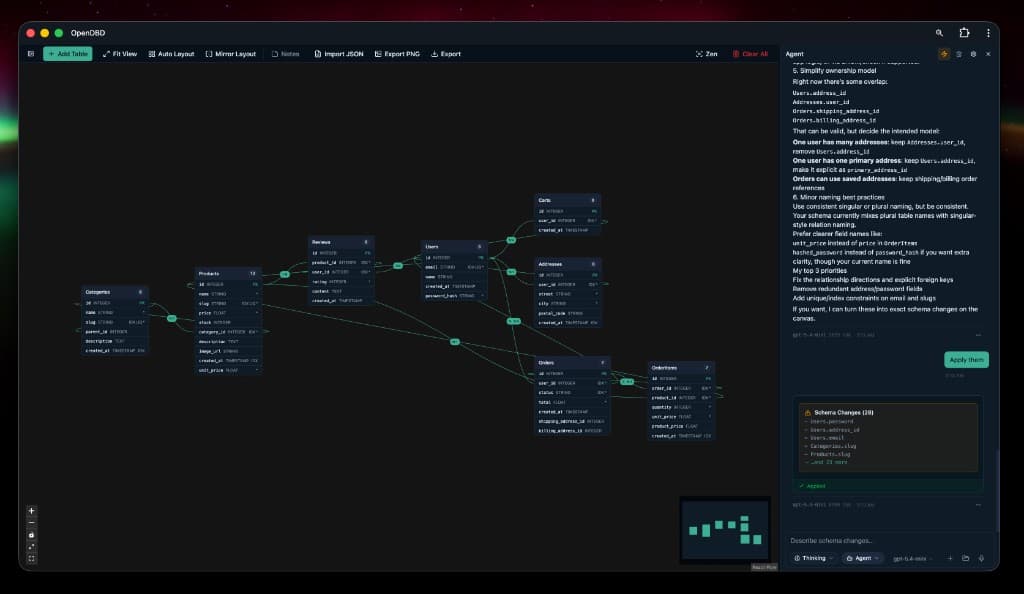Screen dimensions: 1024x594
Task: Close the Agent panel
Action: (988, 54)
